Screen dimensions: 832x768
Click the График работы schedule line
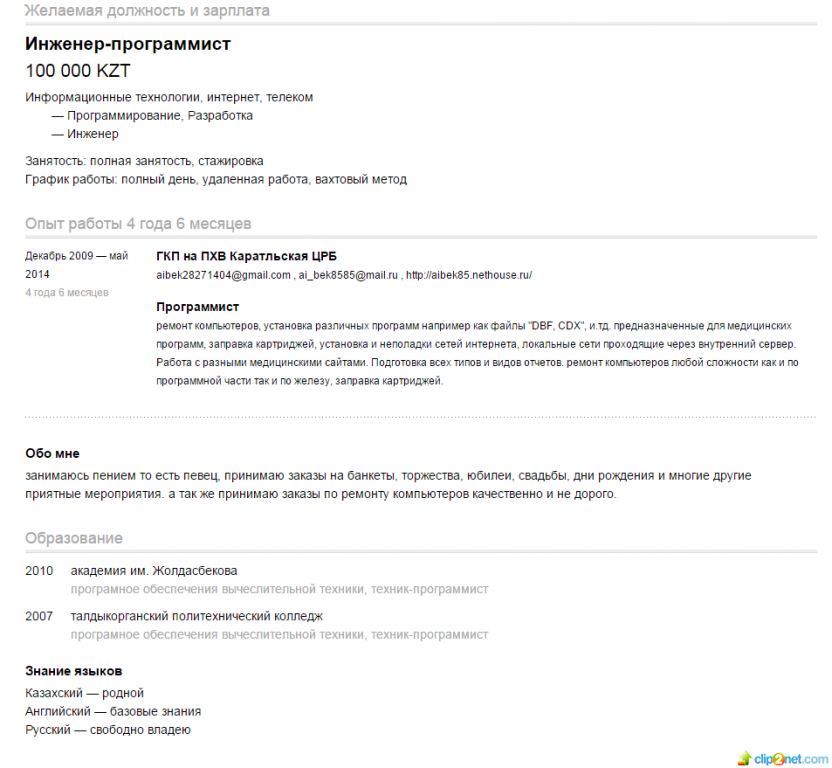pyautogui.click(x=216, y=179)
